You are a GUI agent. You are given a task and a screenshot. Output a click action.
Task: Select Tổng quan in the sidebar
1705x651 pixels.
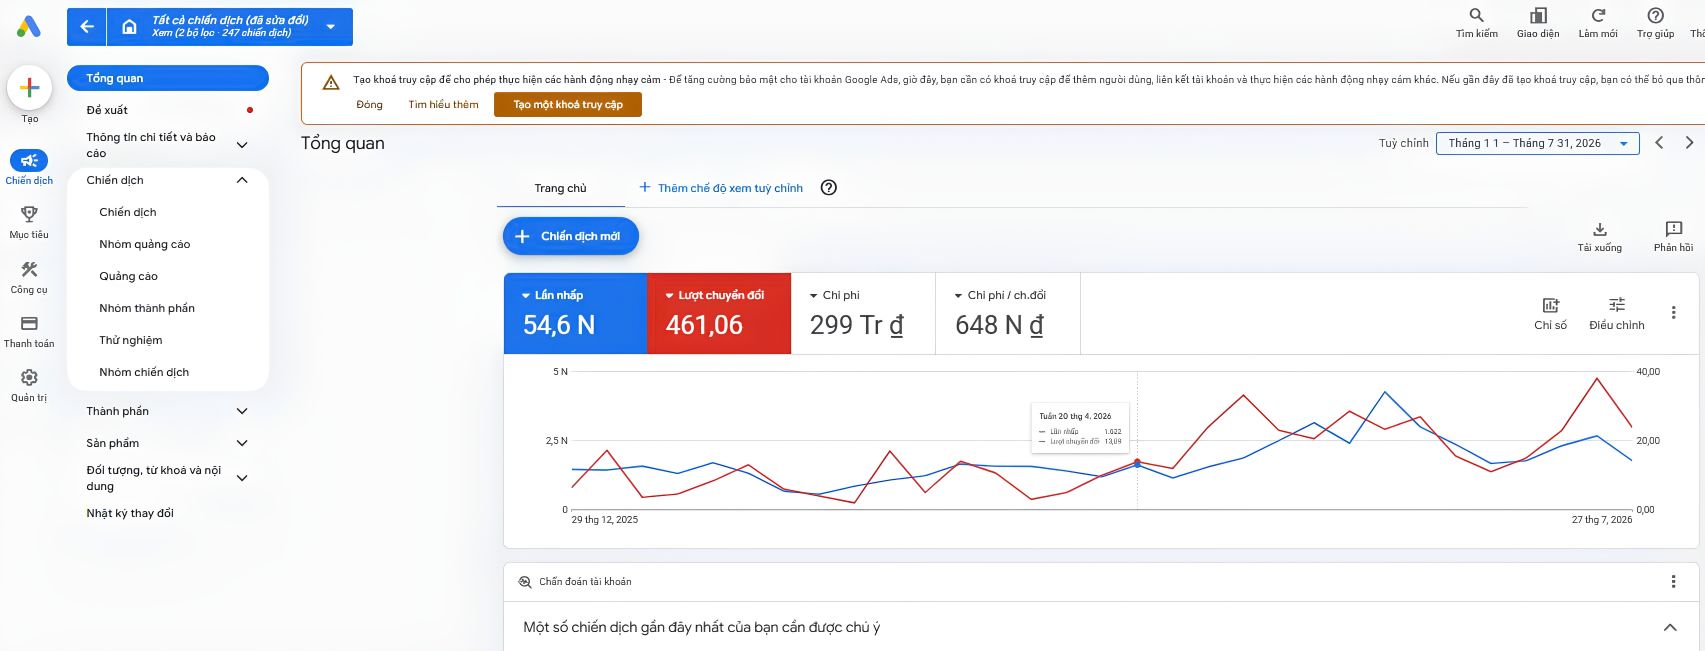(168, 78)
